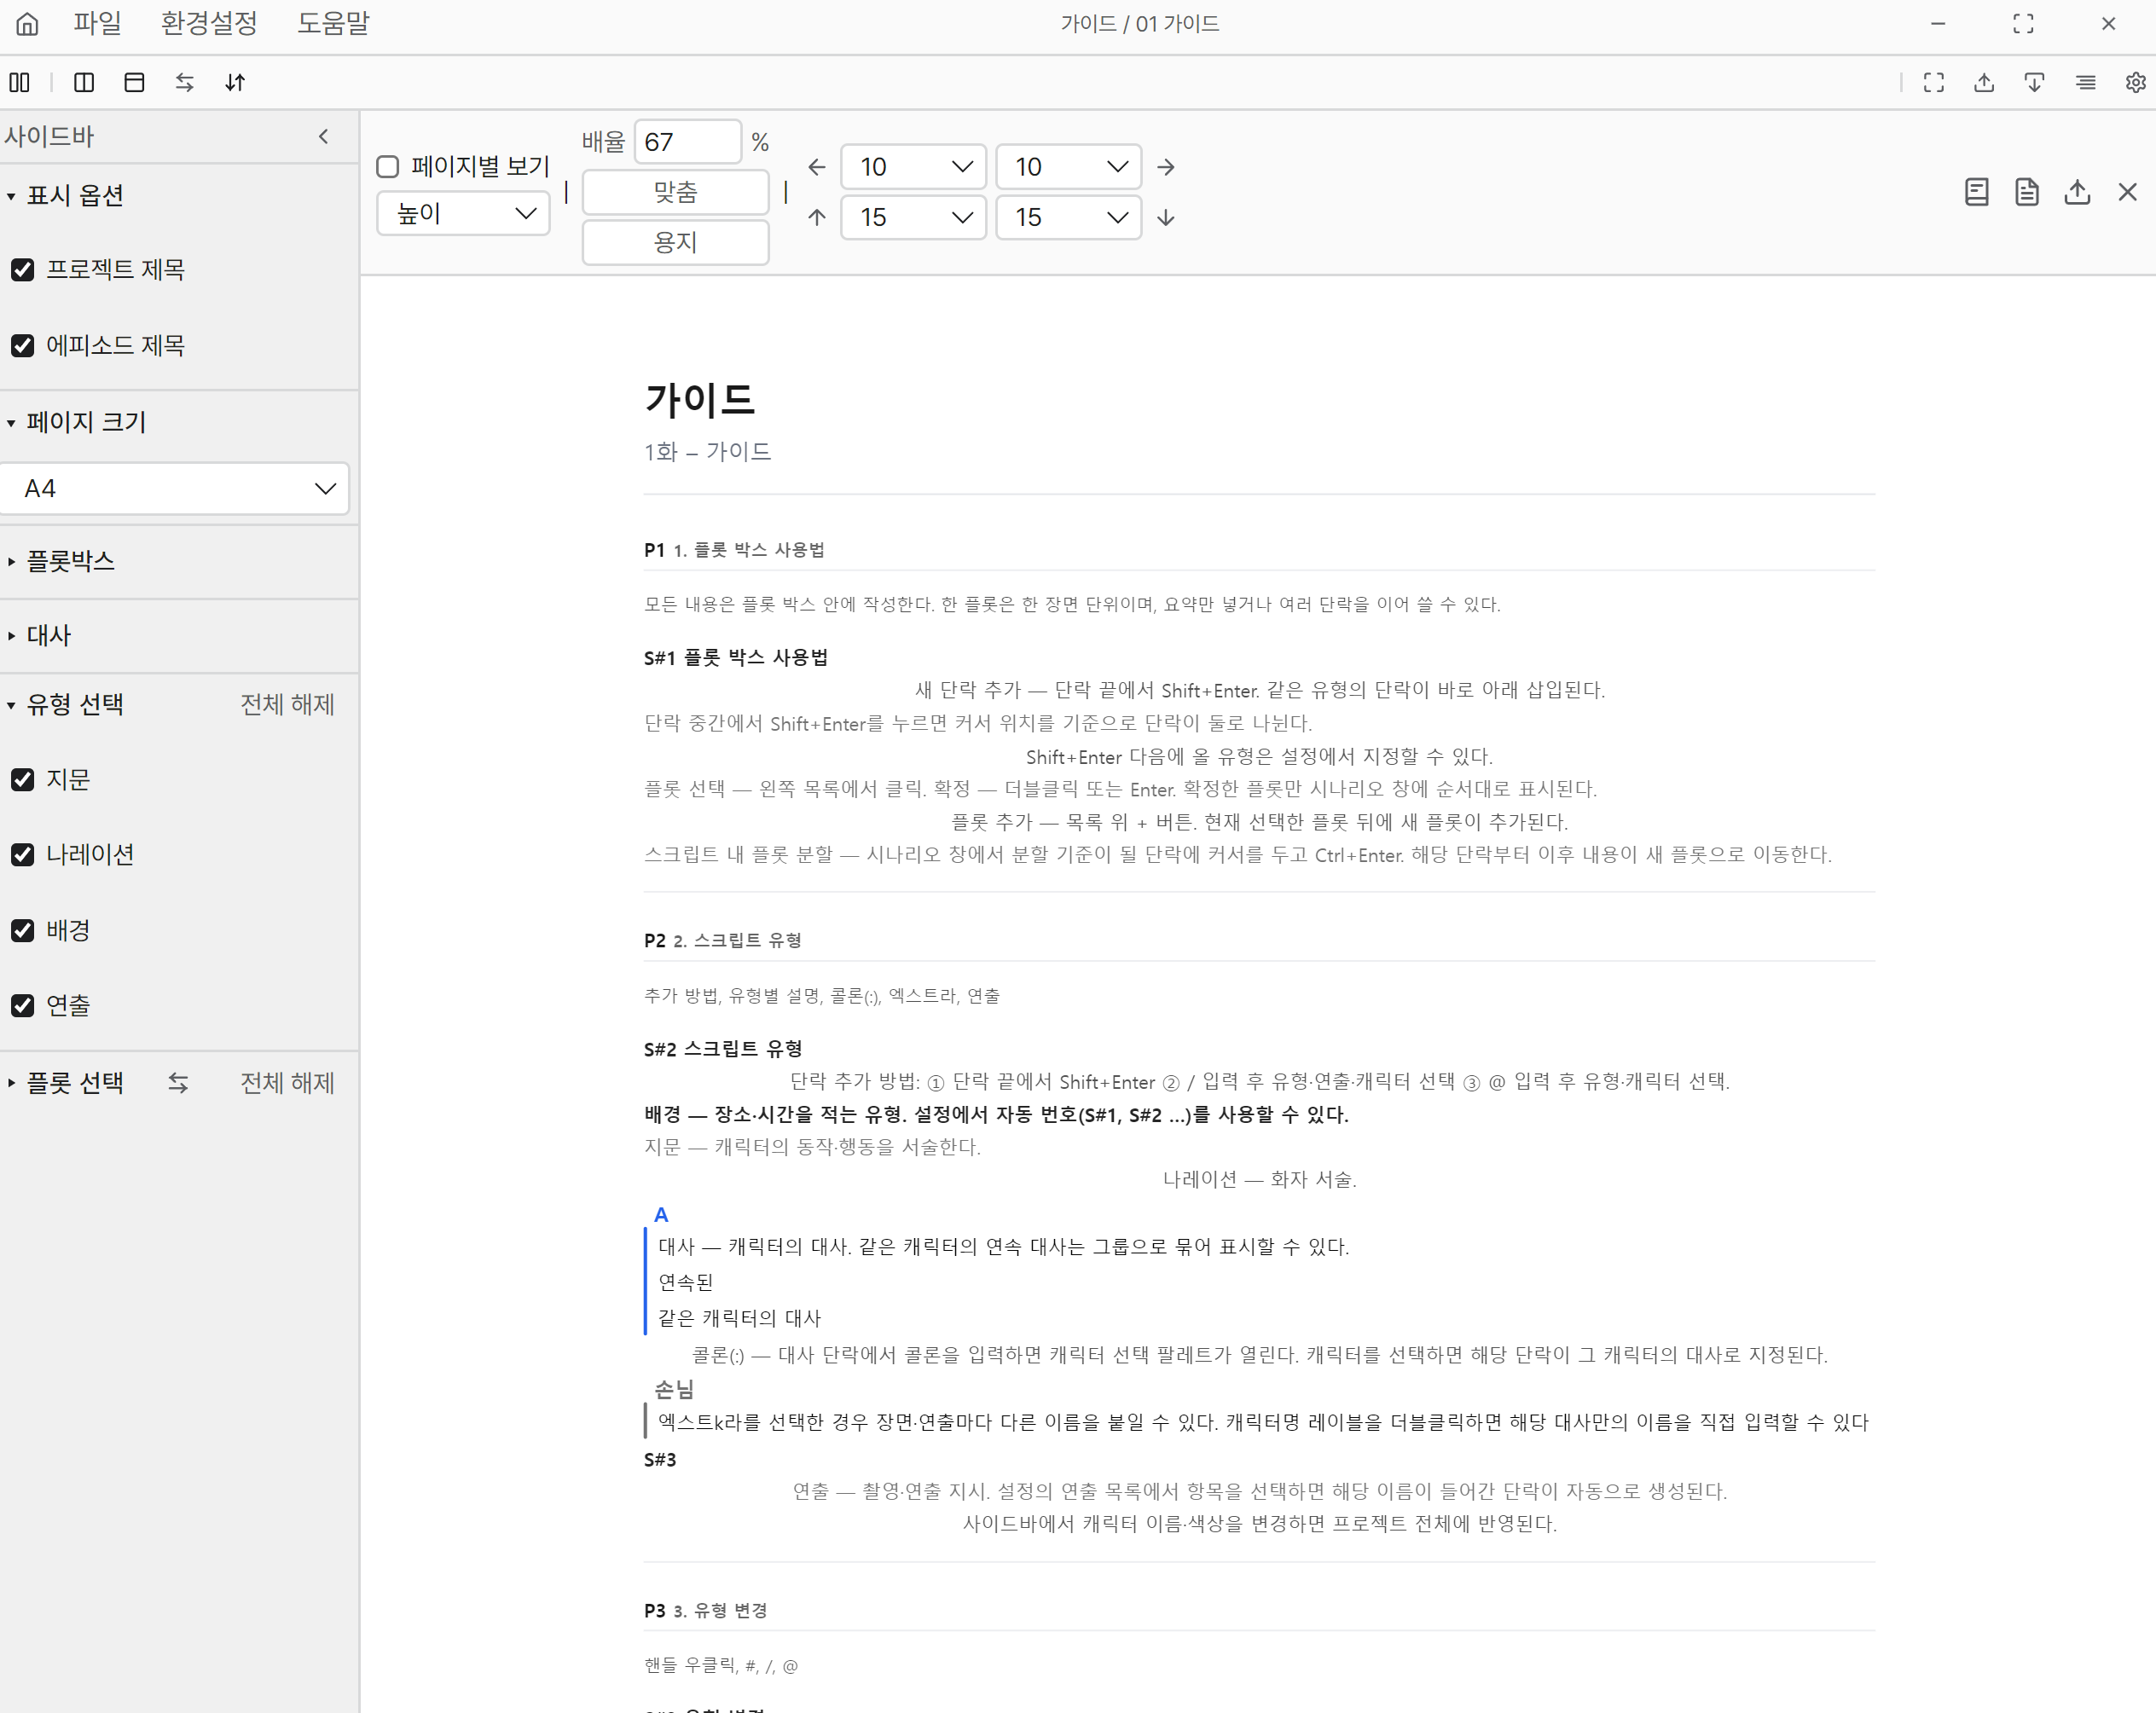Click the S#2 스크립트 유형 scene heading

[723, 1048]
